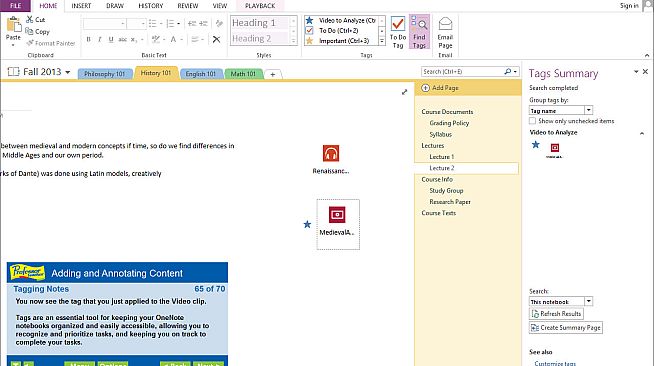
Task: Click the To Do Tag button
Action: (398, 33)
